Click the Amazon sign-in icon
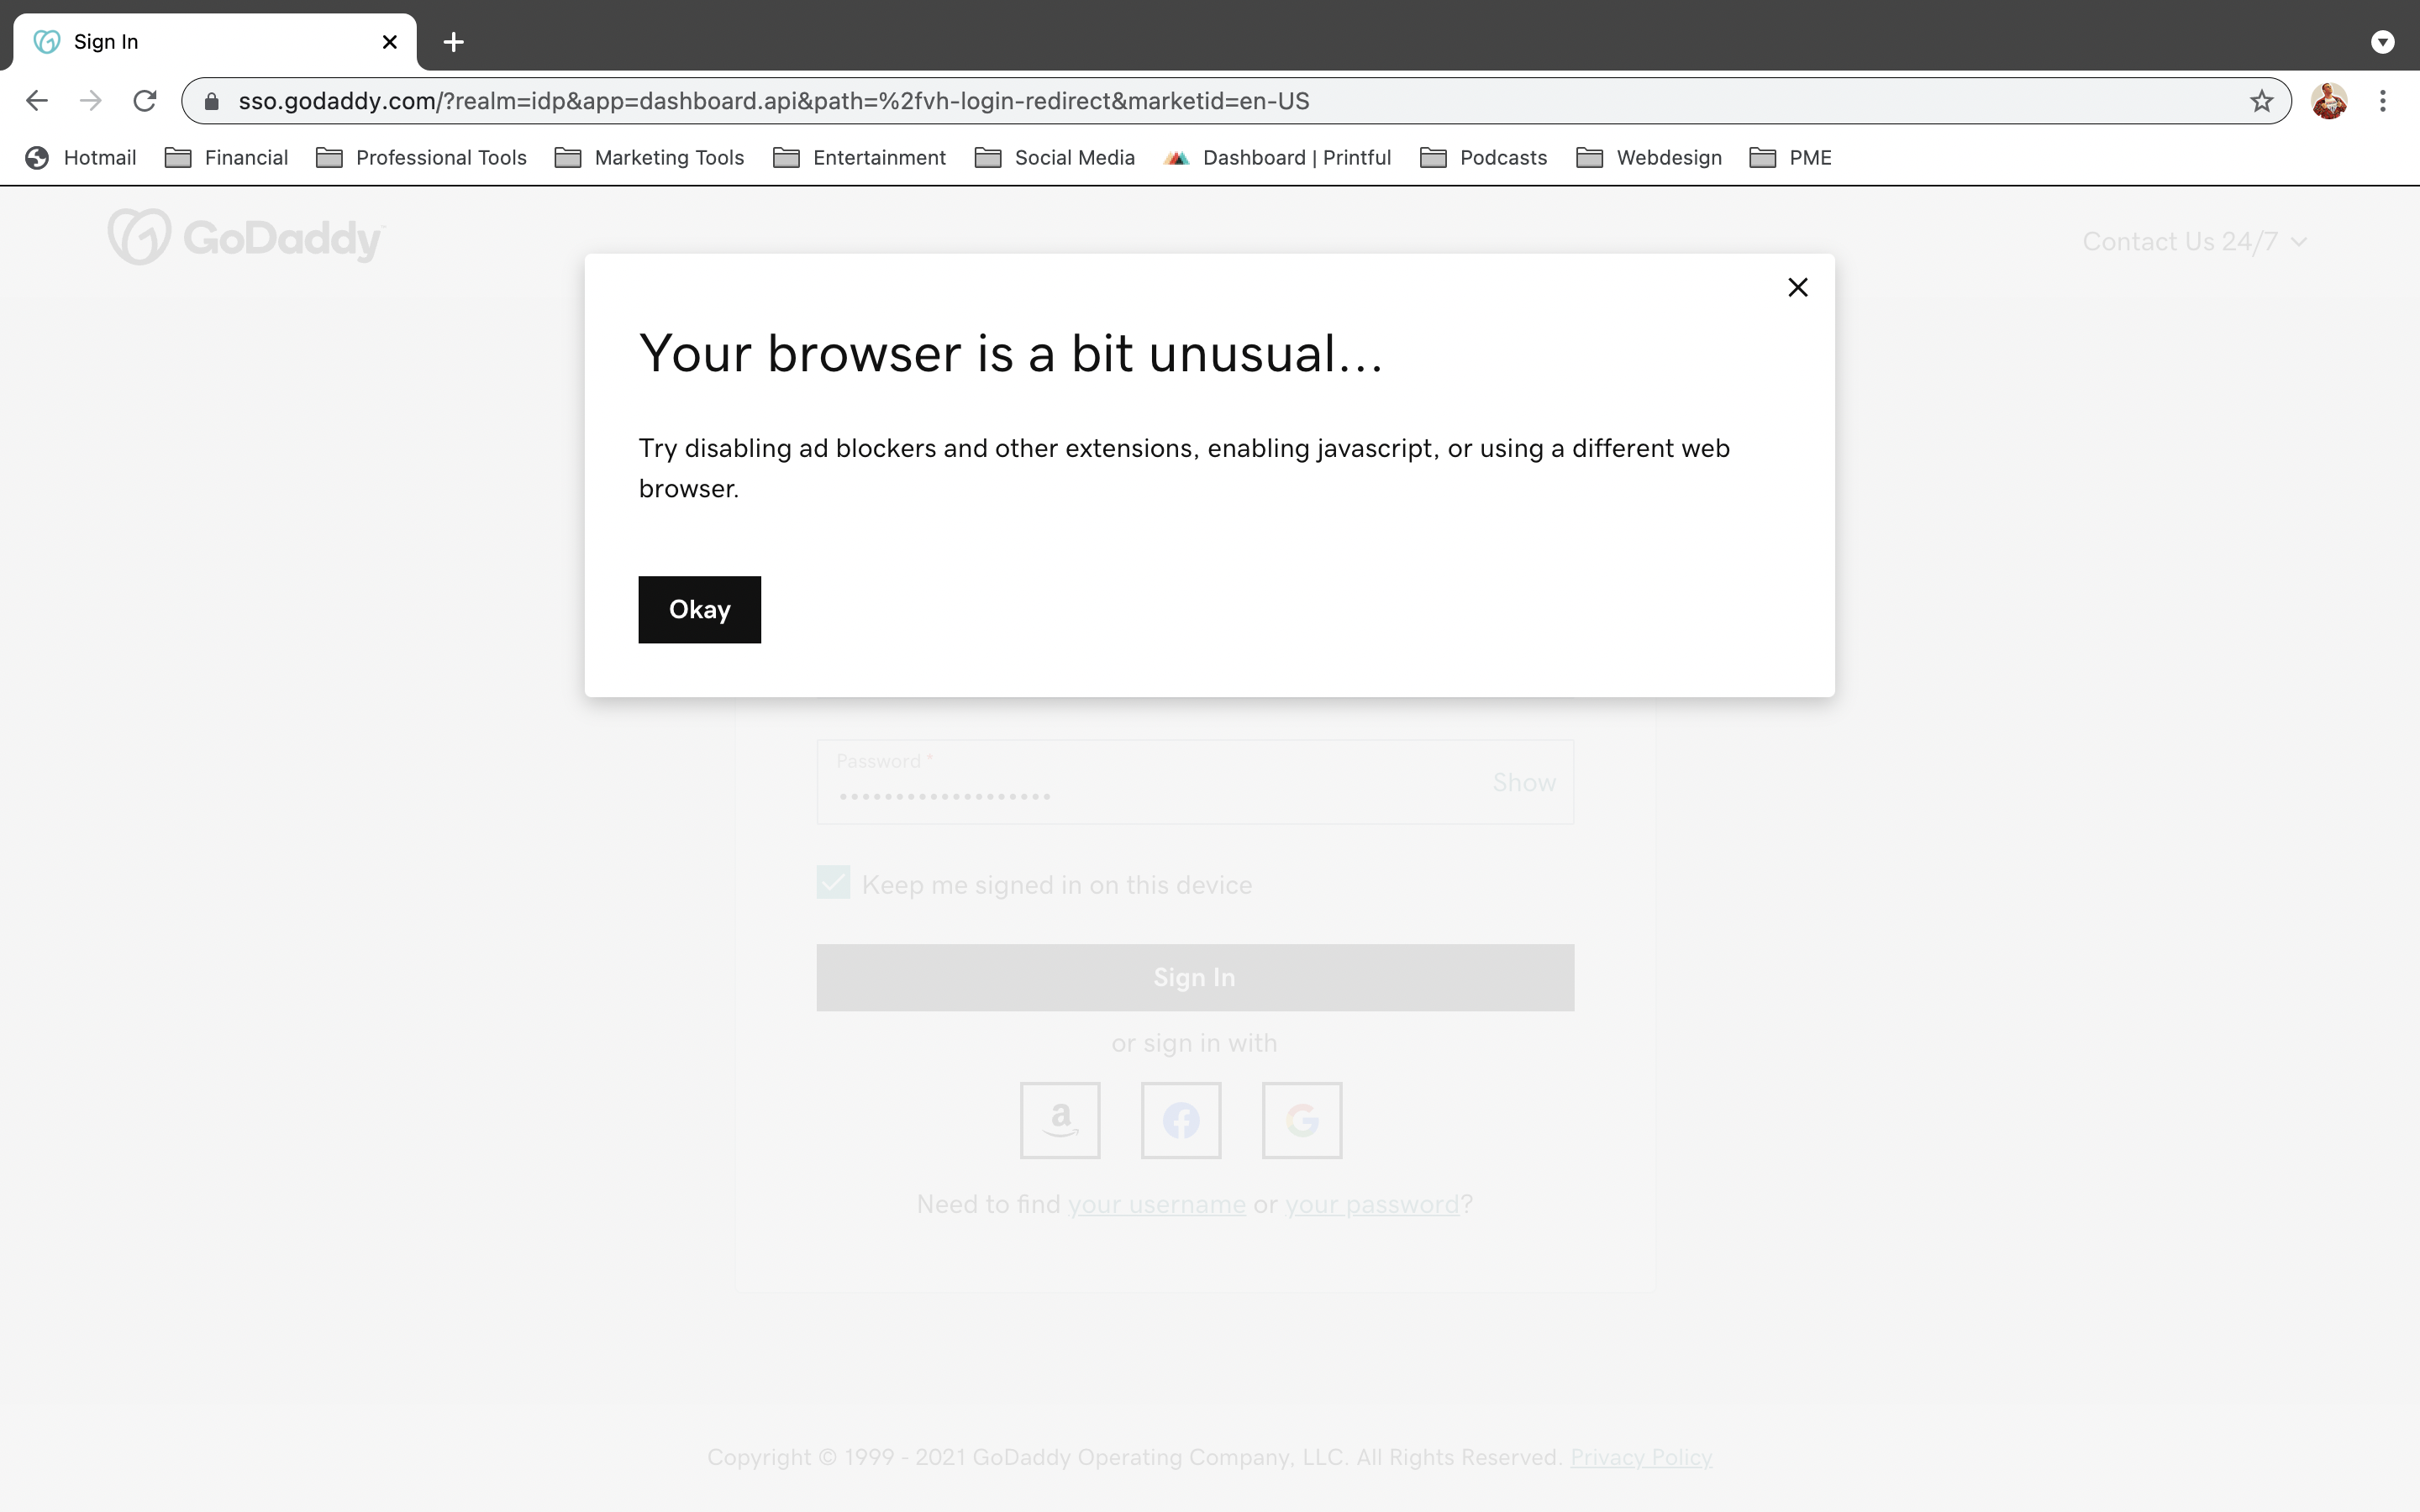The width and height of the screenshot is (2420, 1512). click(x=1060, y=1120)
